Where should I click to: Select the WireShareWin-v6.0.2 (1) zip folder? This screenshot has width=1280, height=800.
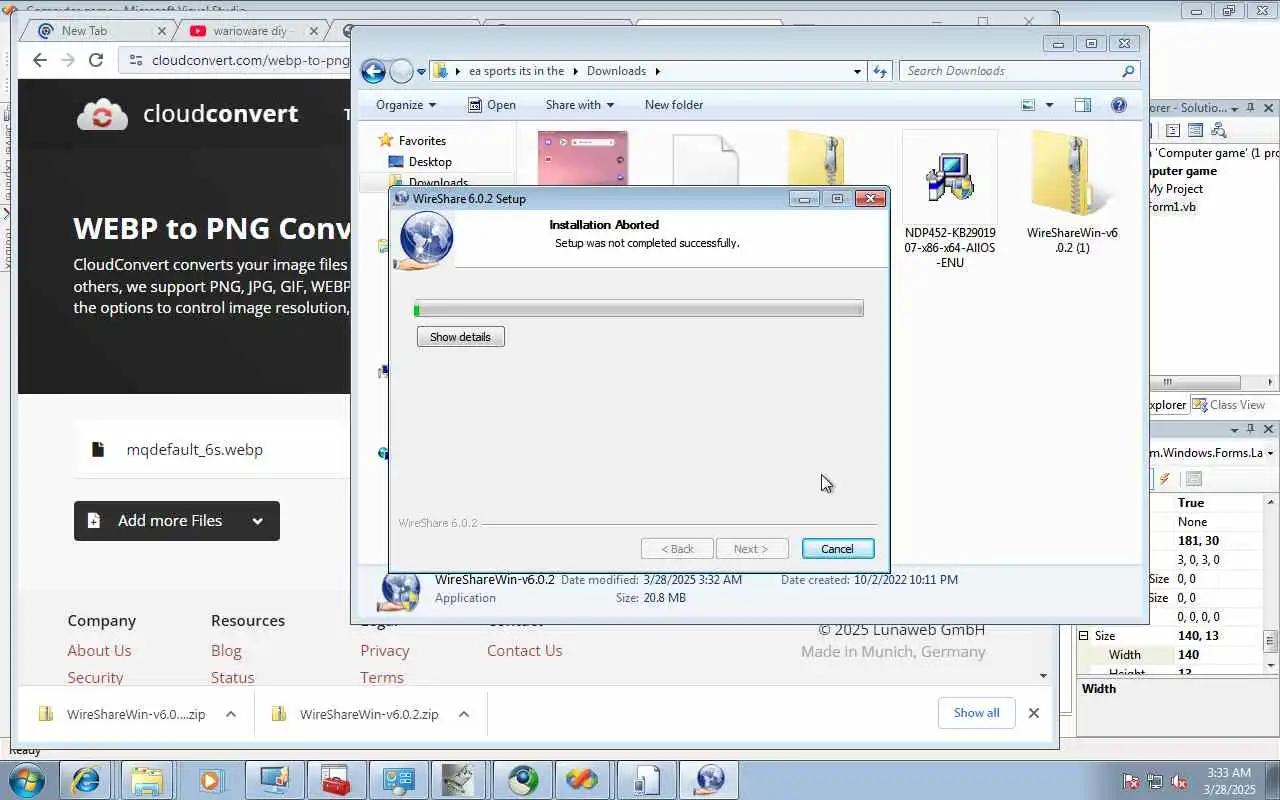pyautogui.click(x=1072, y=192)
